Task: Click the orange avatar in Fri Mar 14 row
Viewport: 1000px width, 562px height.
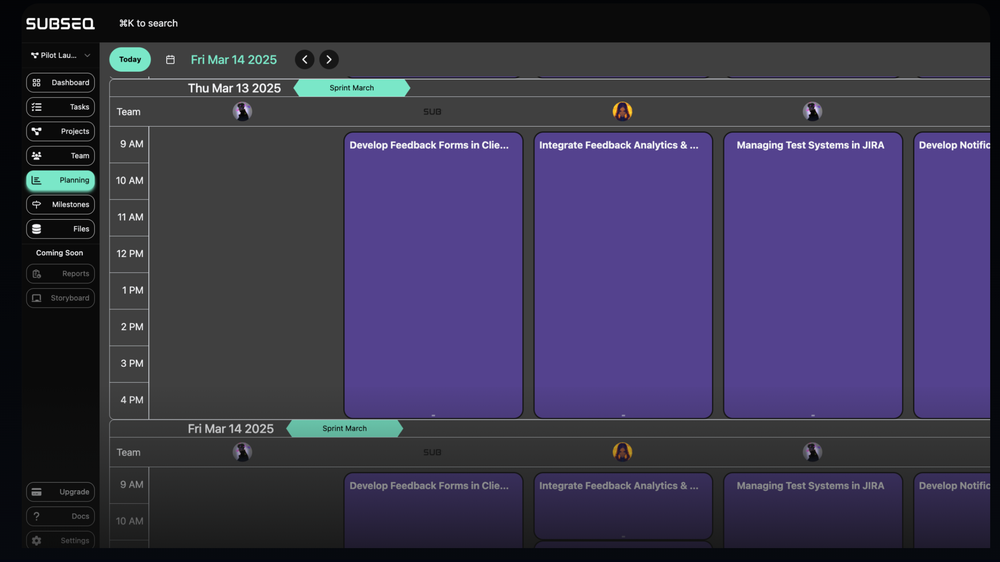Action: tap(622, 452)
